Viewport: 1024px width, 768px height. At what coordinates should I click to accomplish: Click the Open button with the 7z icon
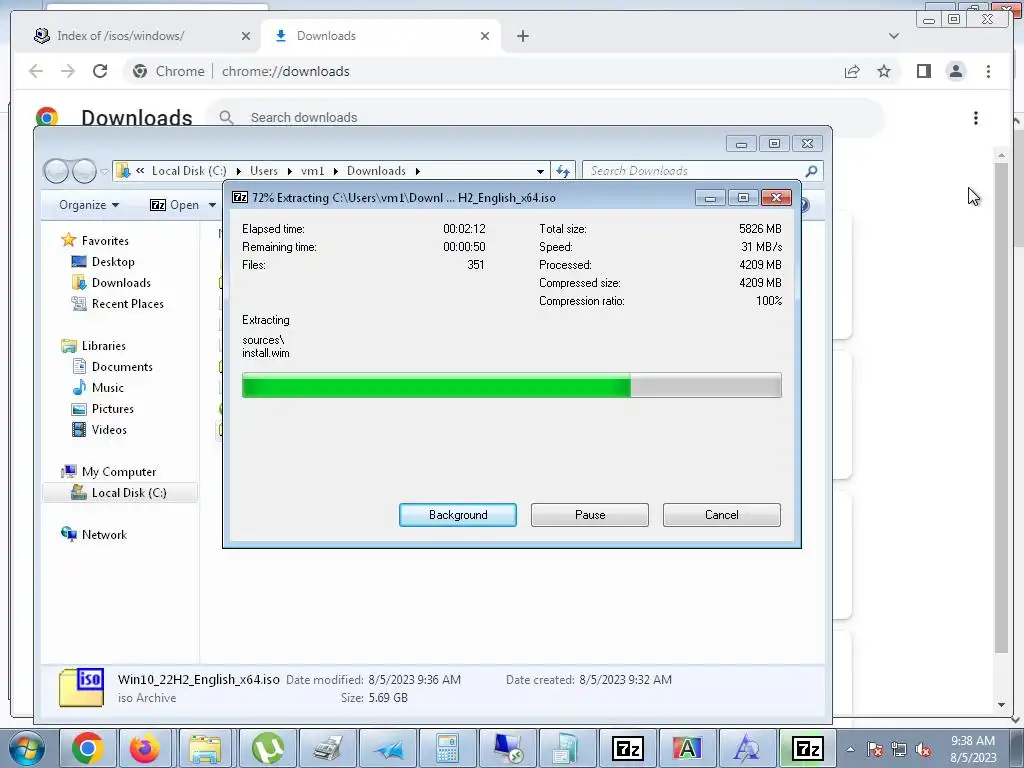click(174, 205)
